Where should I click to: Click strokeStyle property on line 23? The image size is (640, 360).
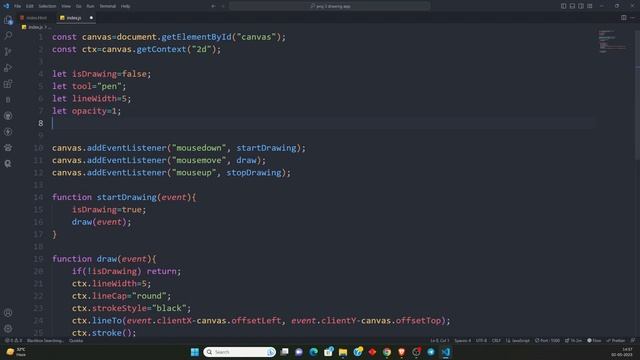[x=119, y=308]
